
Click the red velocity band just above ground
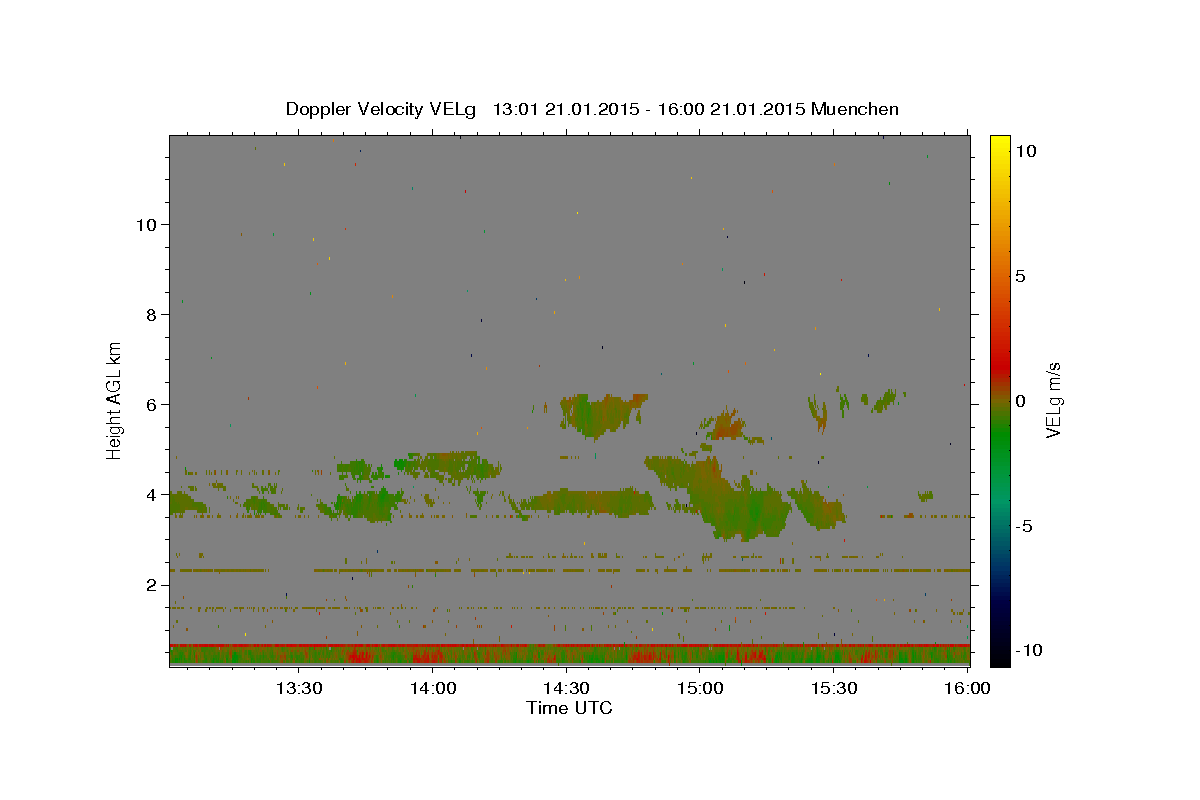pos(569,645)
